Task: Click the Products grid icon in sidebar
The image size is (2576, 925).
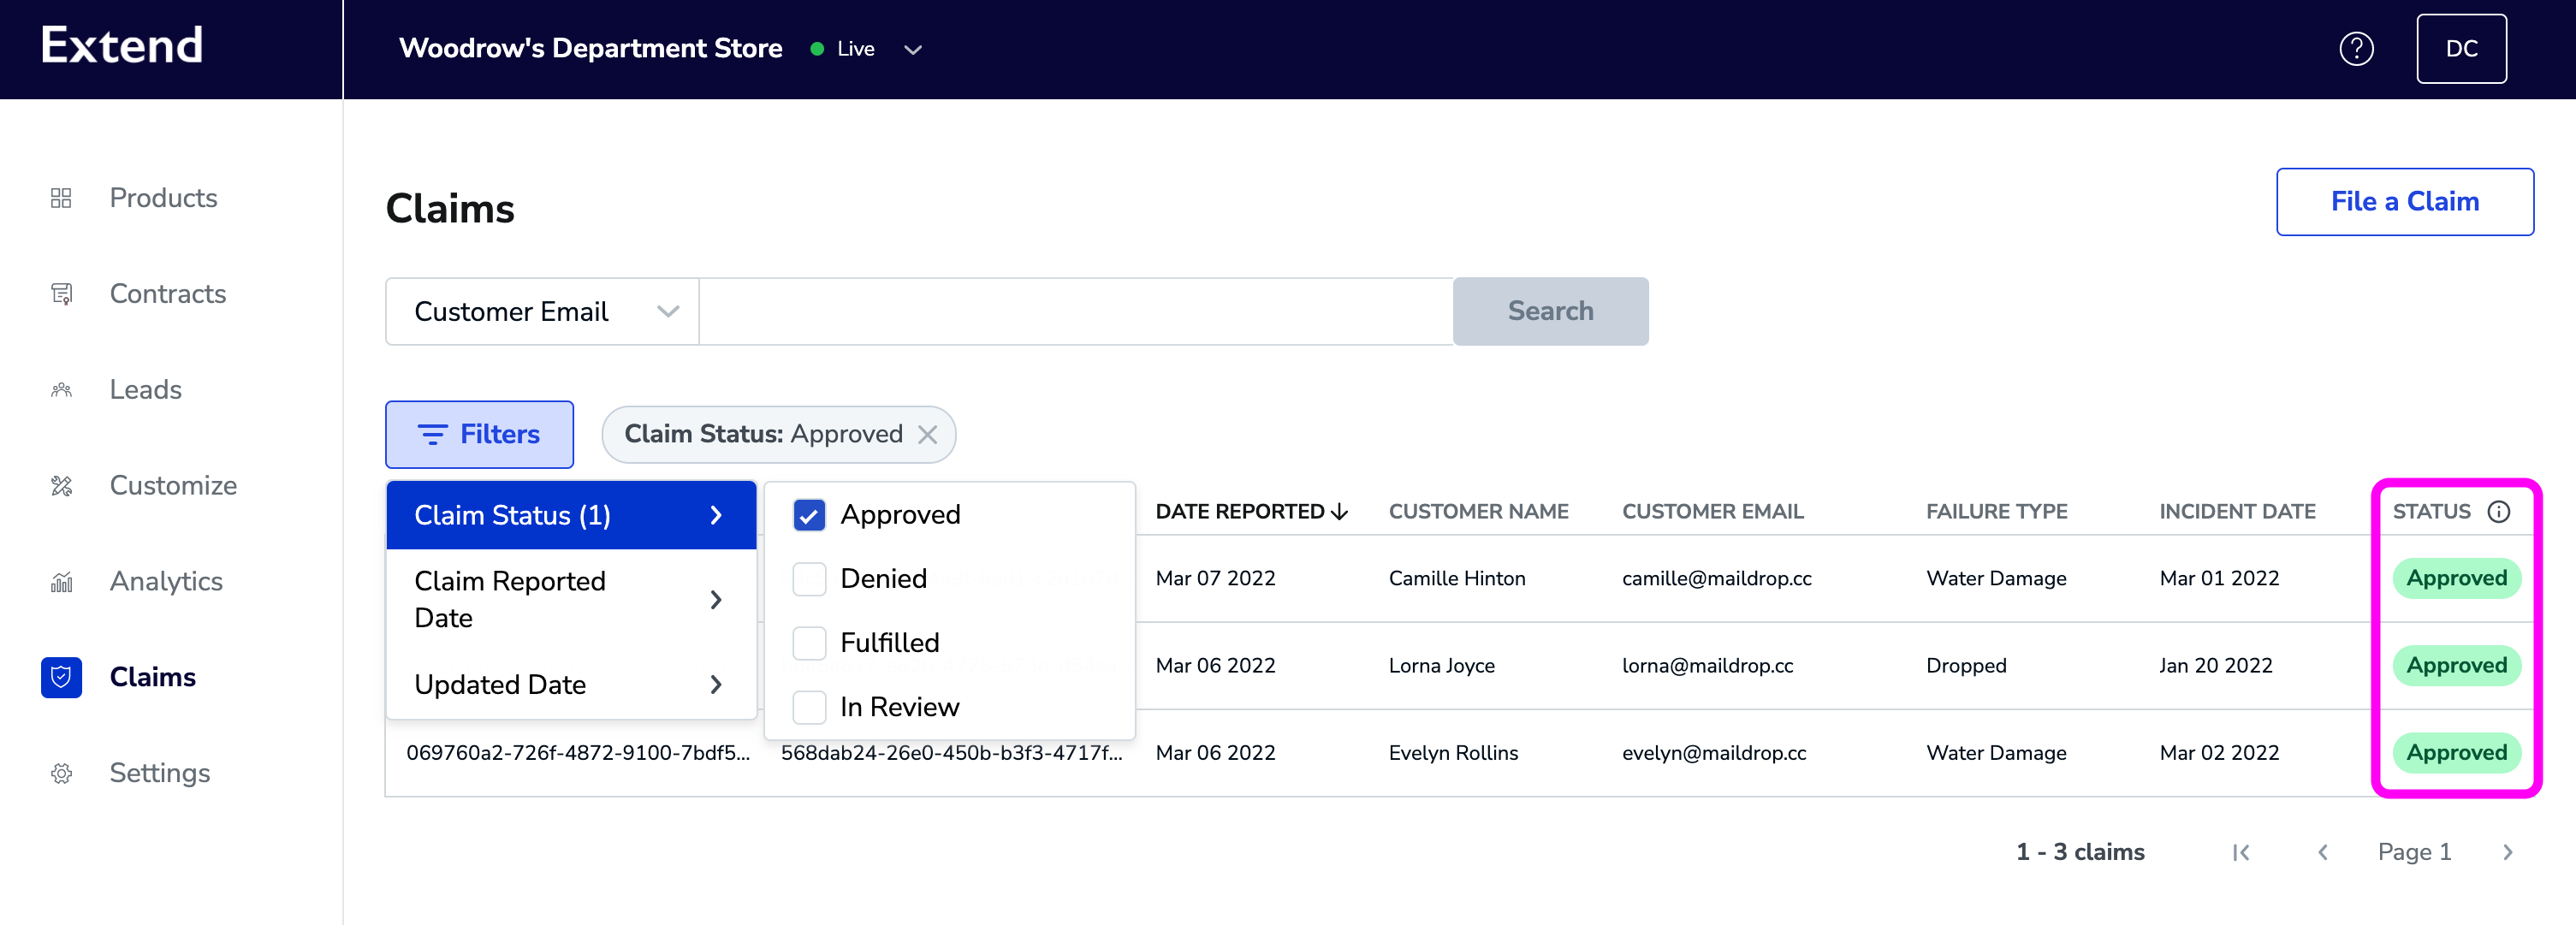Action: click(x=61, y=198)
